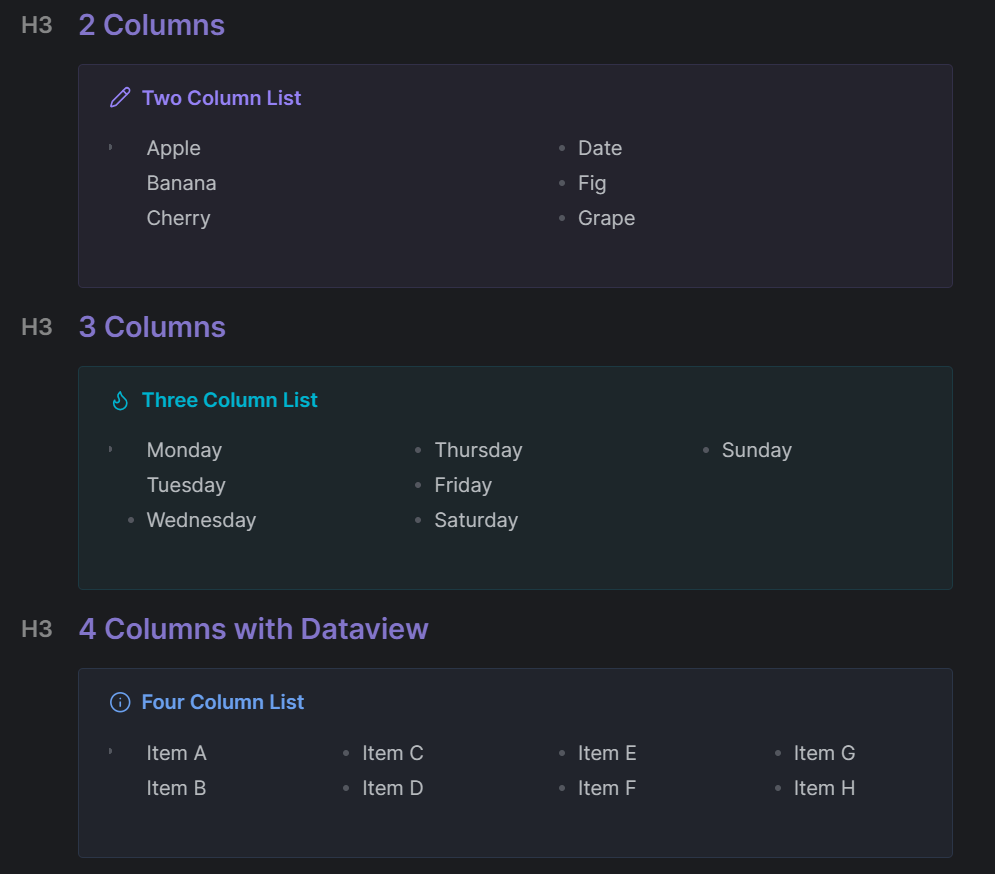Click the bullet point before Wednesday
Viewport: 995px width, 874px height.
(x=131, y=521)
